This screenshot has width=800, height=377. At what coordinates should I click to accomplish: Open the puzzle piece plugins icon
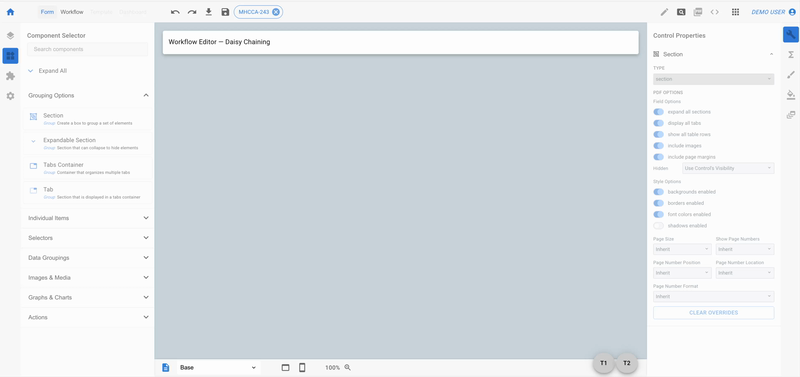(x=10, y=76)
